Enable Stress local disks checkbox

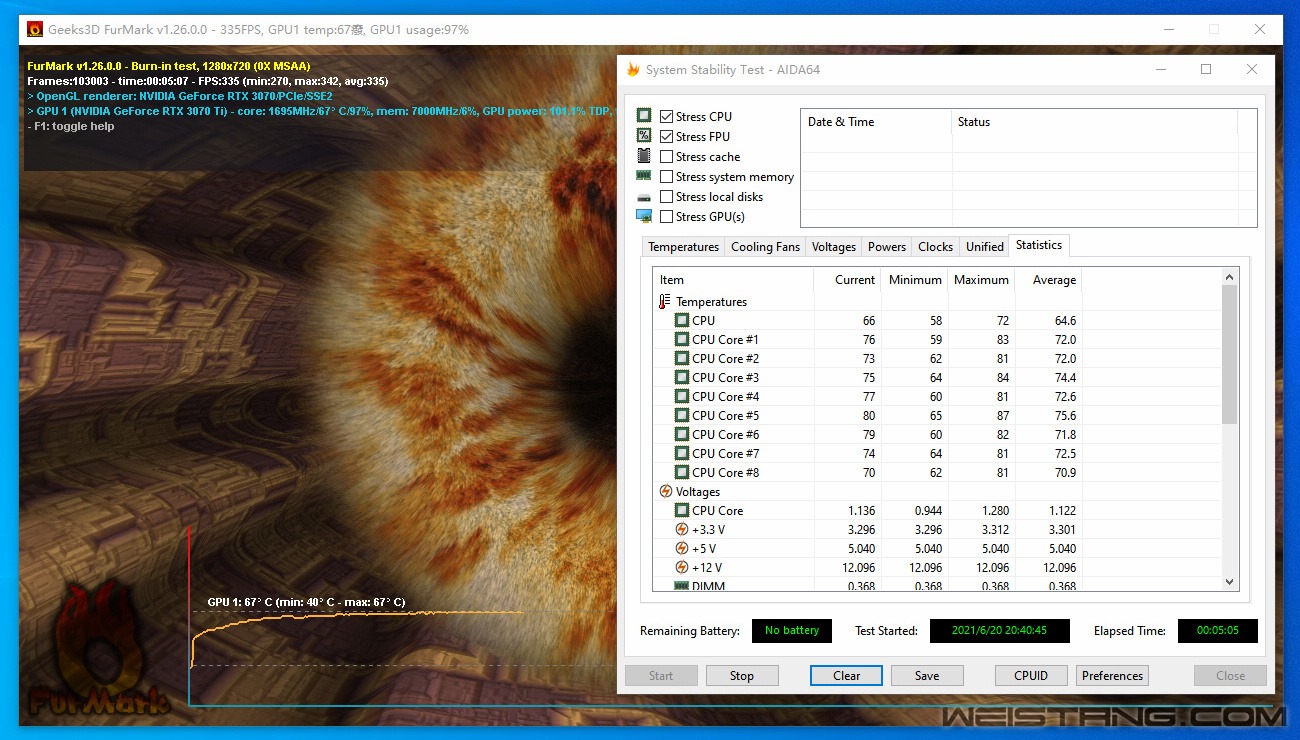(666, 196)
